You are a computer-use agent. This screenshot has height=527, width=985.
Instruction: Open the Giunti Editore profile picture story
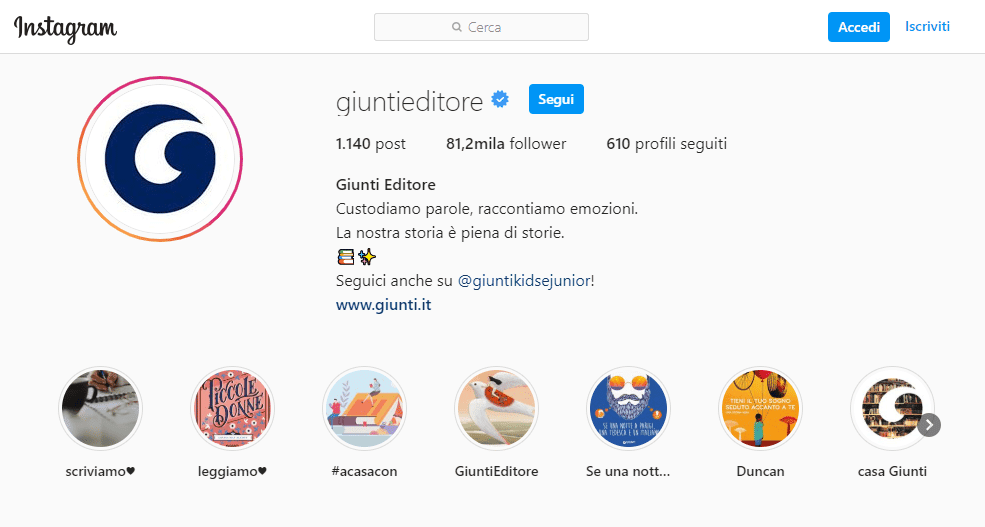tap(160, 159)
